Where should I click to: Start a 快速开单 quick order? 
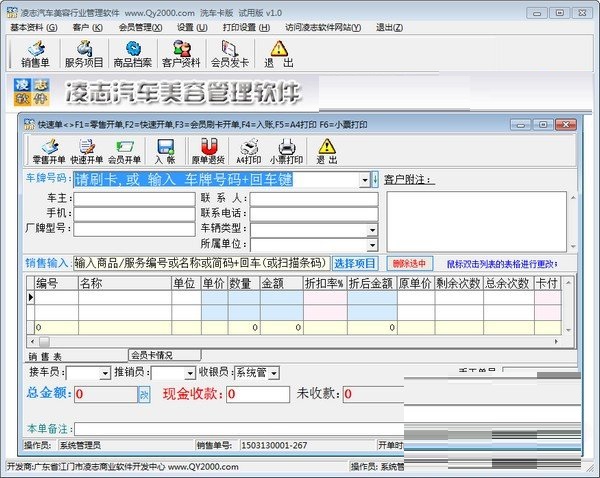pyautogui.click(x=87, y=152)
